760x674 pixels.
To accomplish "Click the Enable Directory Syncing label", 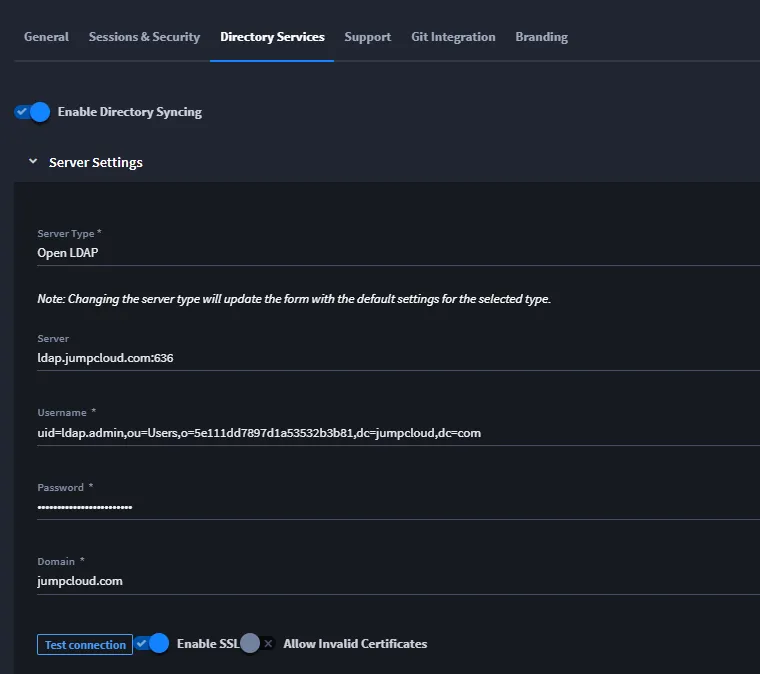I will 129,112.
